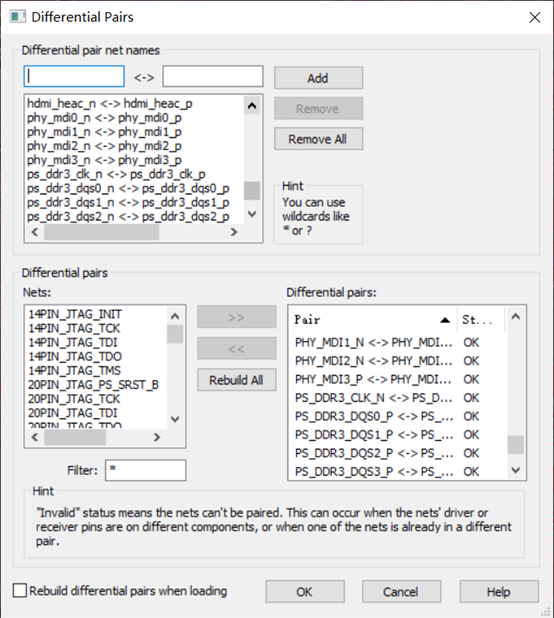Image resolution: width=554 pixels, height=618 pixels.
Task: Select the PS_DDR3_DQS2_P pair row
Action: 398,453
